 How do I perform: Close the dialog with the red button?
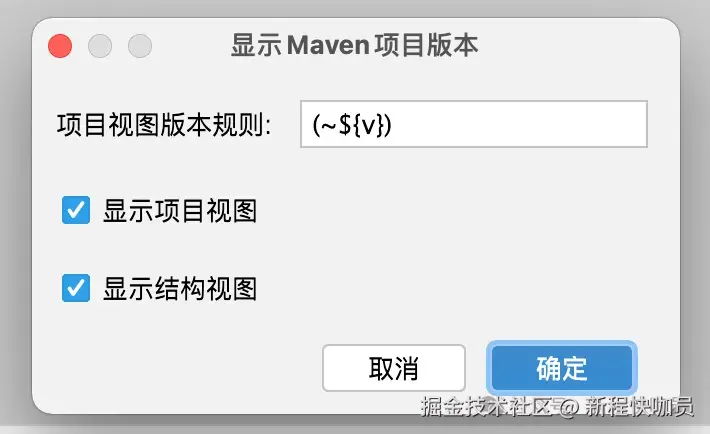[60, 46]
